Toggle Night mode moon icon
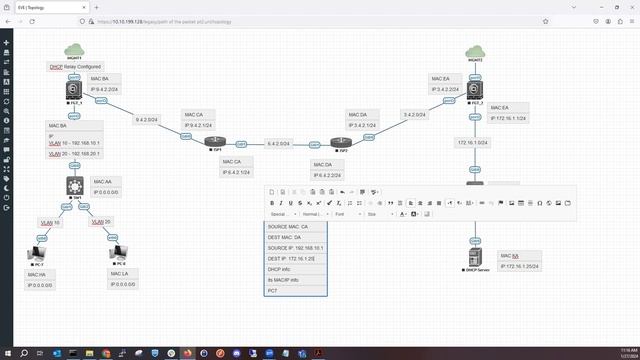This screenshot has width=640, height=360. click(x=6, y=188)
